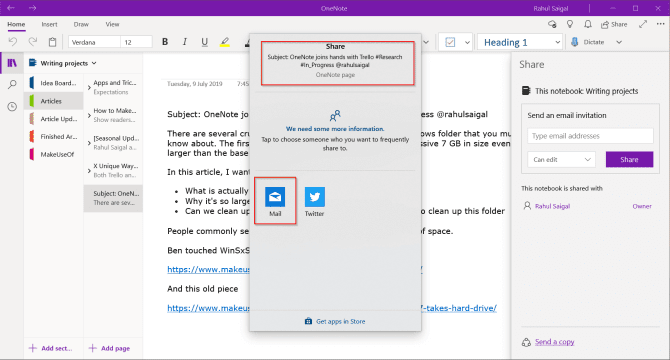Click the sync status cloud icon

tap(552, 24)
